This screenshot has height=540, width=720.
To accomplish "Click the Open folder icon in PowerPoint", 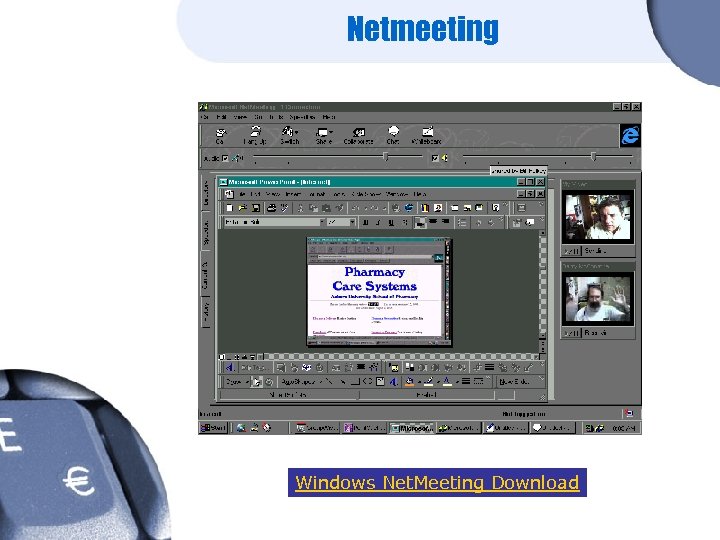I will [x=242, y=208].
